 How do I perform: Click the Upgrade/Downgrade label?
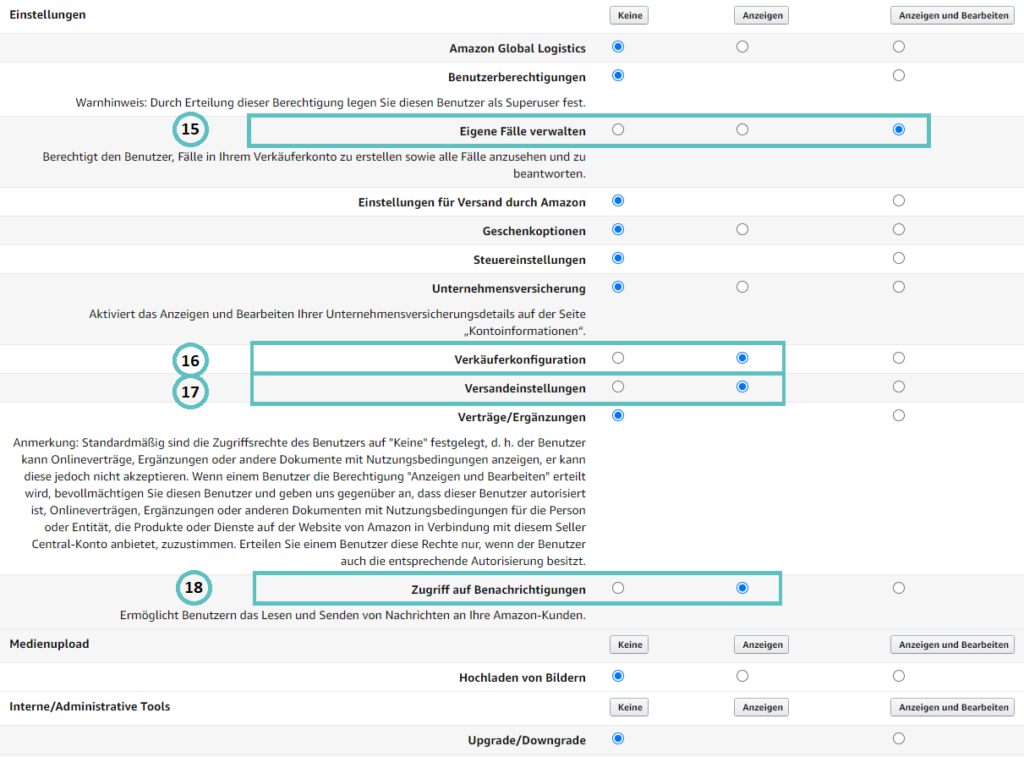[526, 741]
